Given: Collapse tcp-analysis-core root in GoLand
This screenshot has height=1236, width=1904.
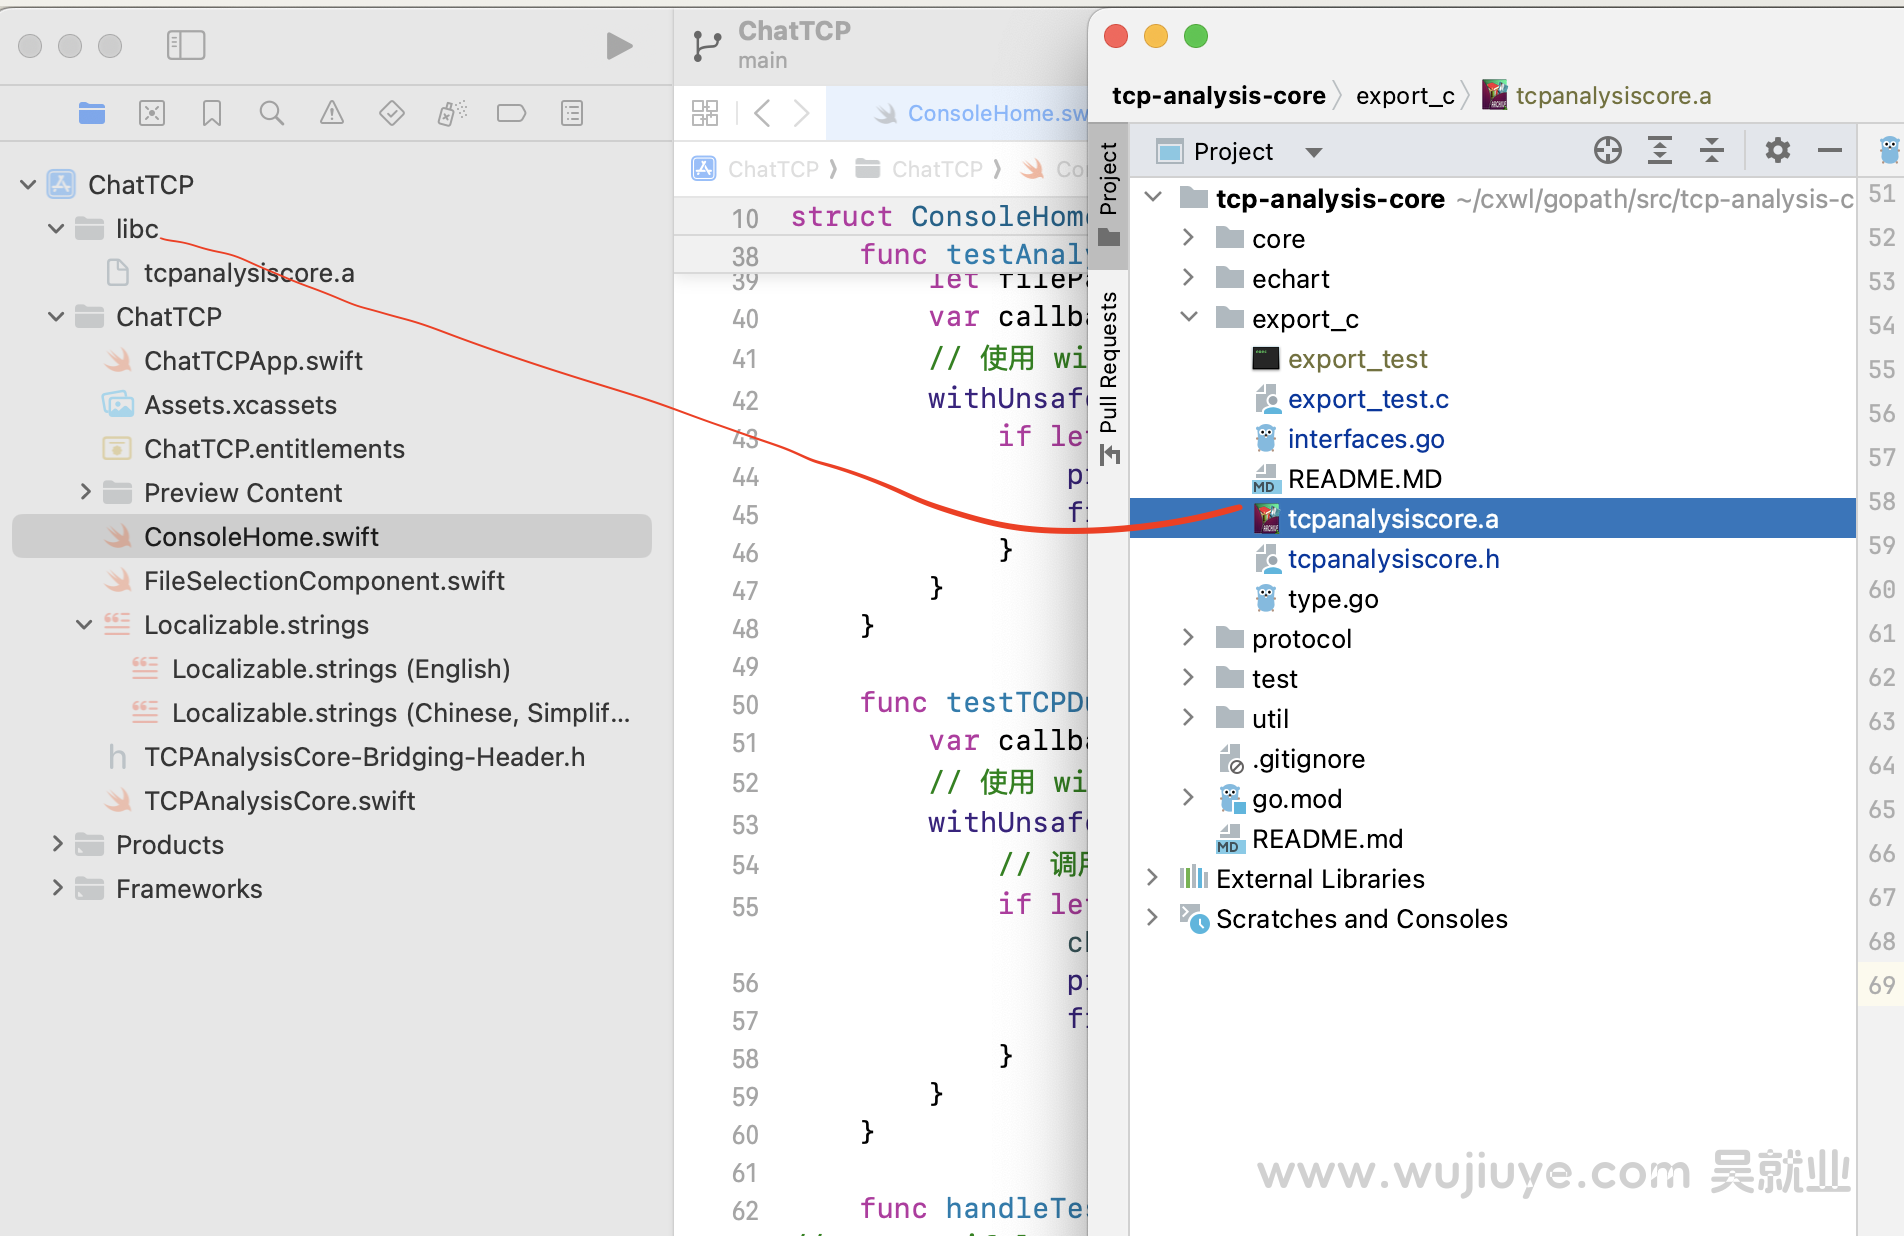Looking at the screenshot, I should pos(1153,197).
